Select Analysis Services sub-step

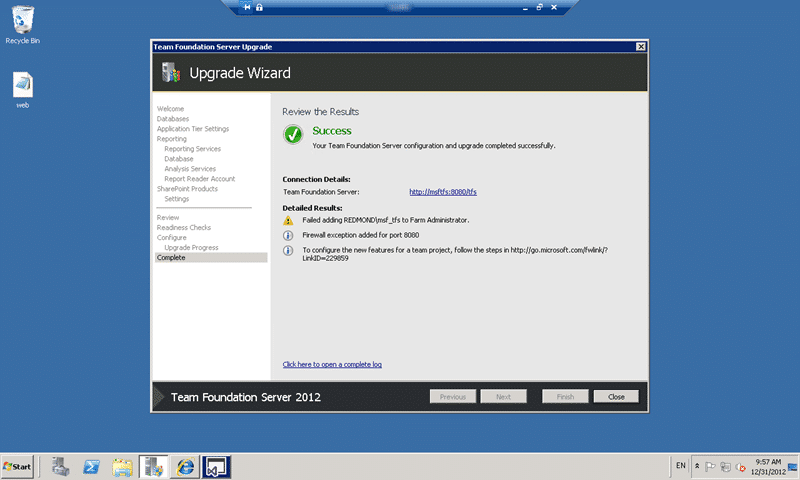point(190,169)
